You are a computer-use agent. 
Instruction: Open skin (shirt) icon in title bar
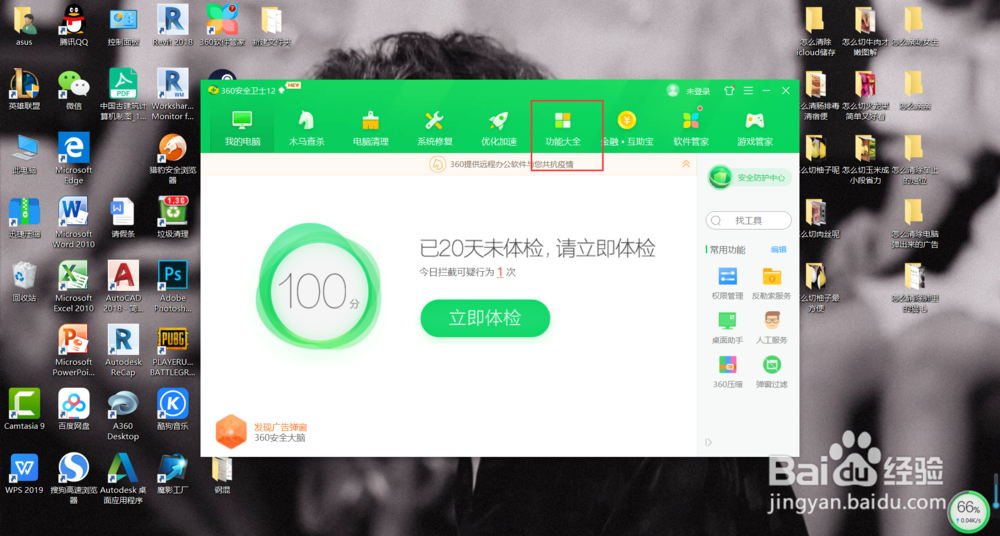(730, 91)
